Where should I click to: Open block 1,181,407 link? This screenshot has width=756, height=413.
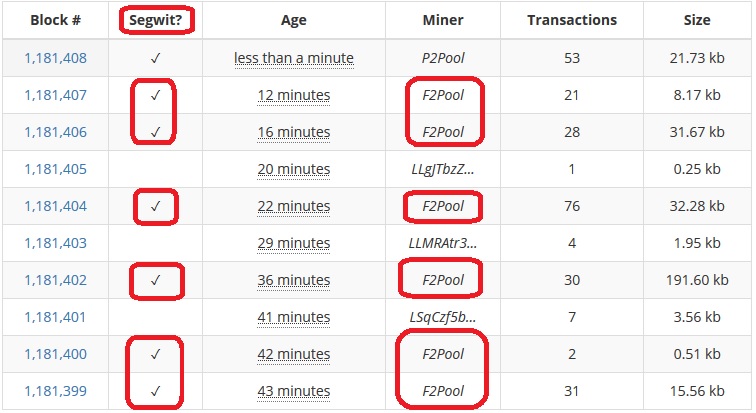(55, 95)
